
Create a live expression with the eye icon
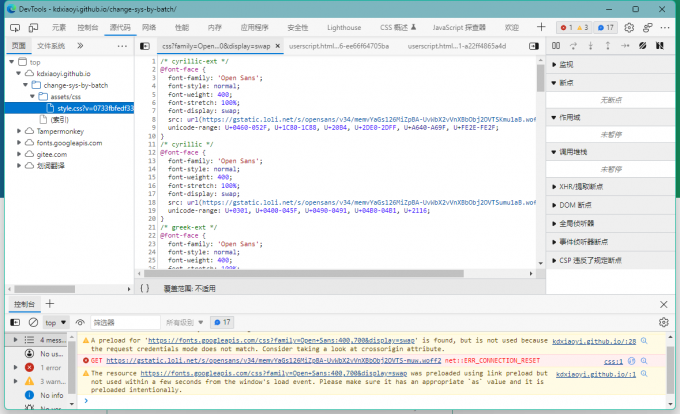pyautogui.click(x=80, y=323)
